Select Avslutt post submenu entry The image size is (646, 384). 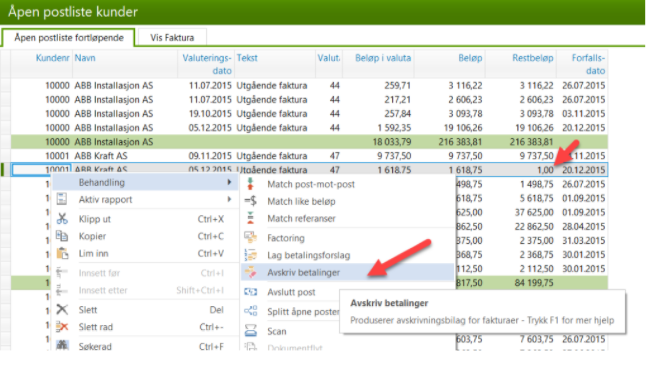[290, 292]
